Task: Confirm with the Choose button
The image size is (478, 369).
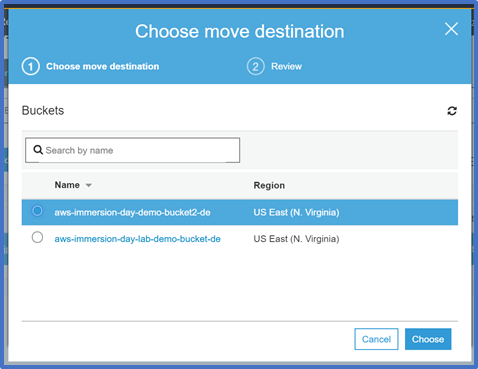Action: click(x=428, y=339)
